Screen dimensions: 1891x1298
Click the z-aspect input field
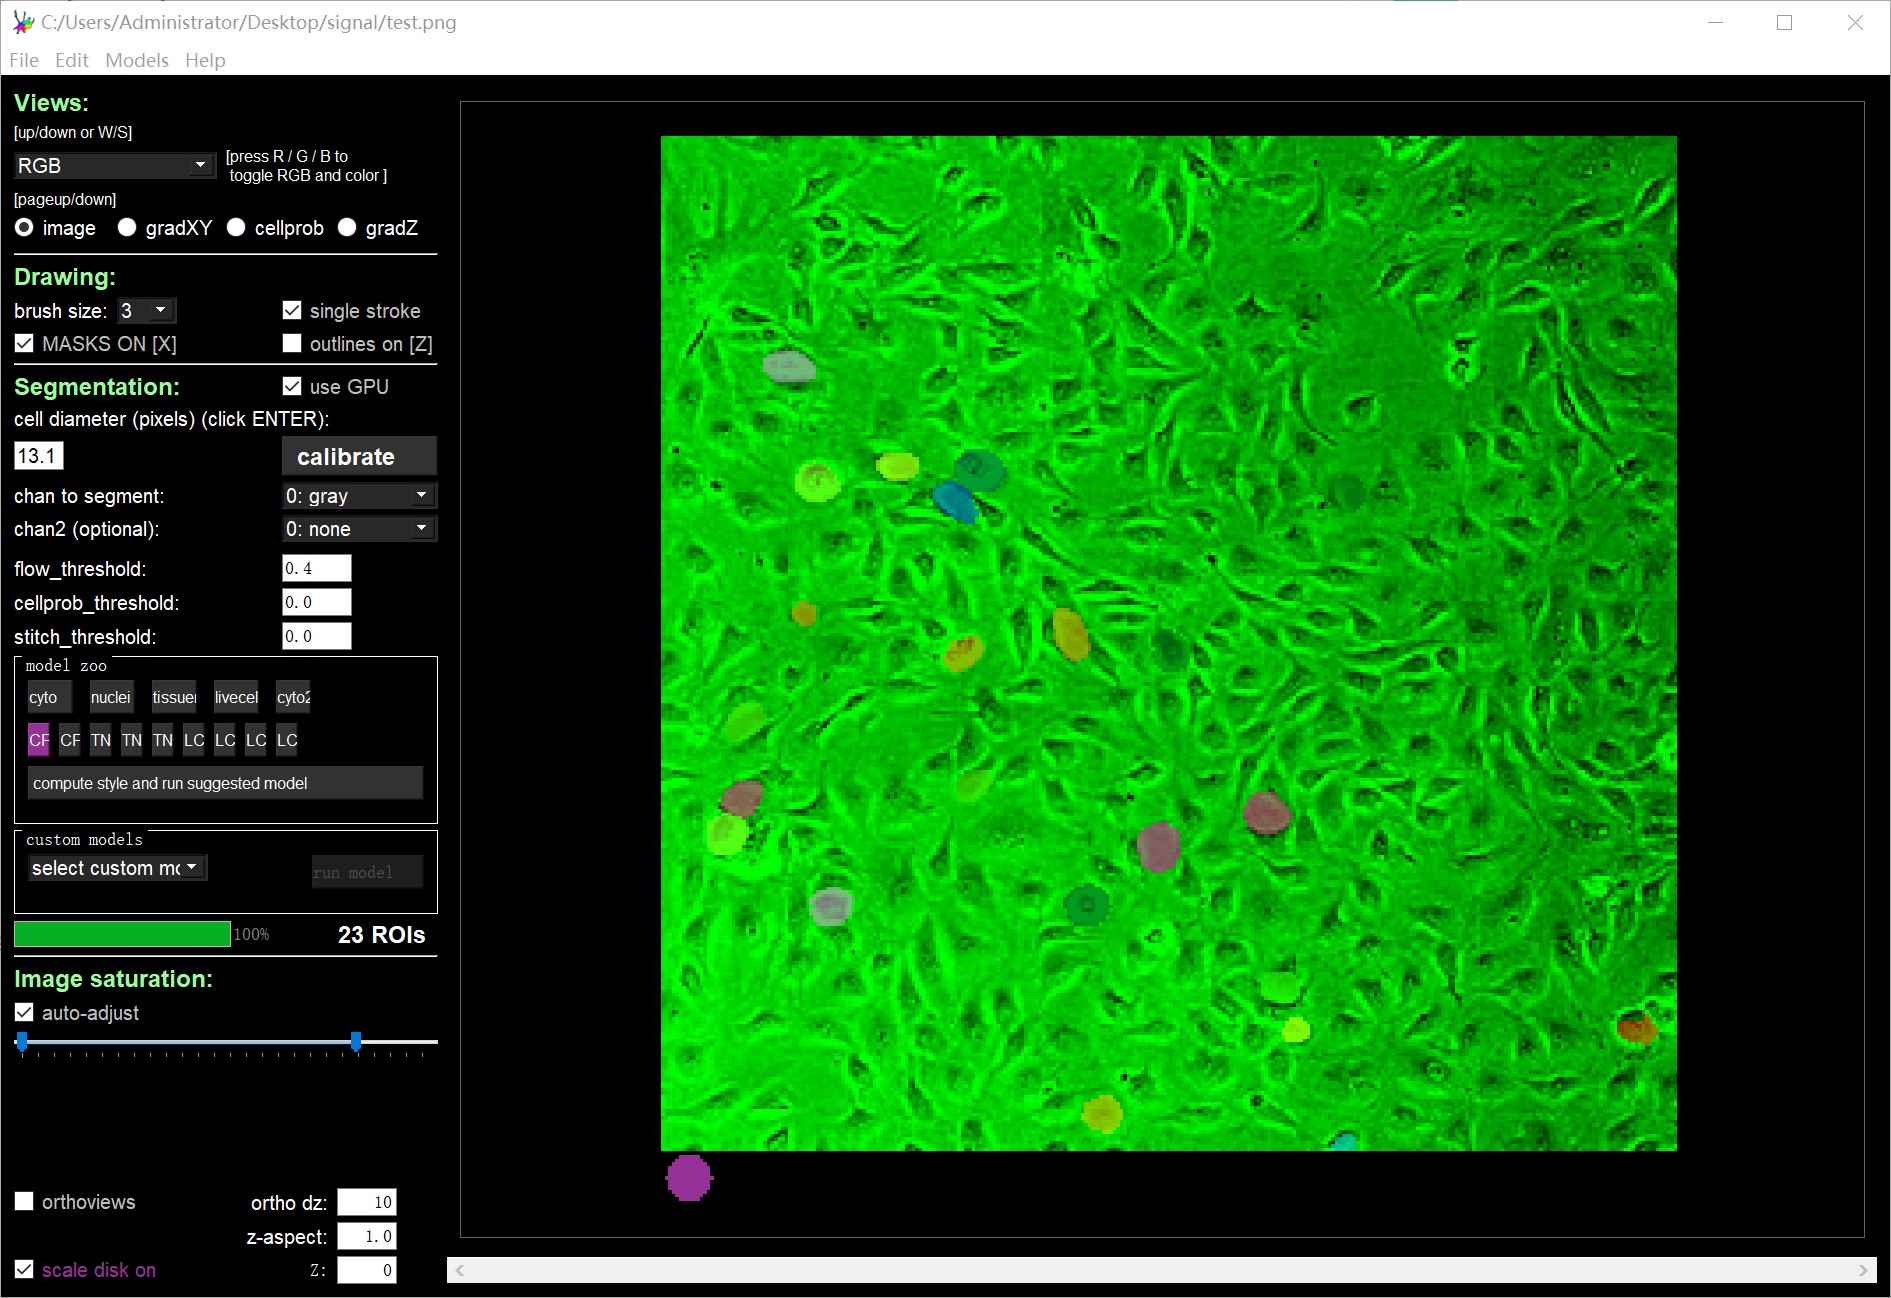pyautogui.click(x=367, y=1236)
